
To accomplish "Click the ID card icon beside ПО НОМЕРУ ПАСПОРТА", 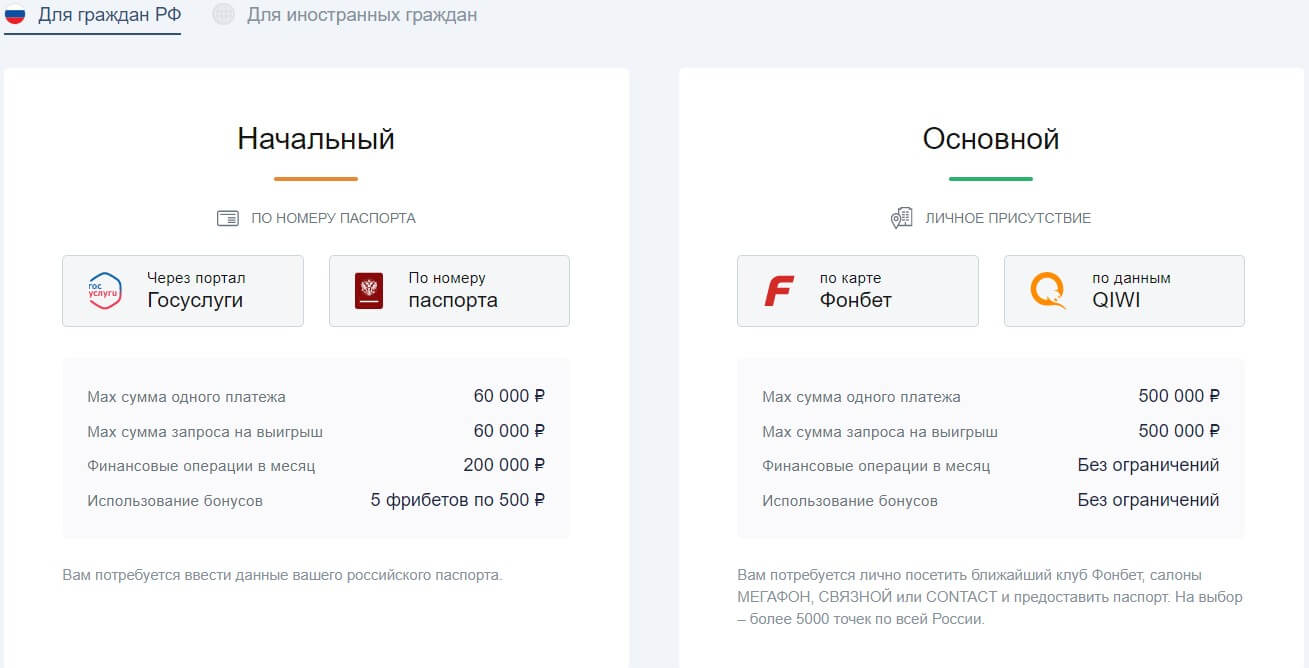I will tap(228, 218).
